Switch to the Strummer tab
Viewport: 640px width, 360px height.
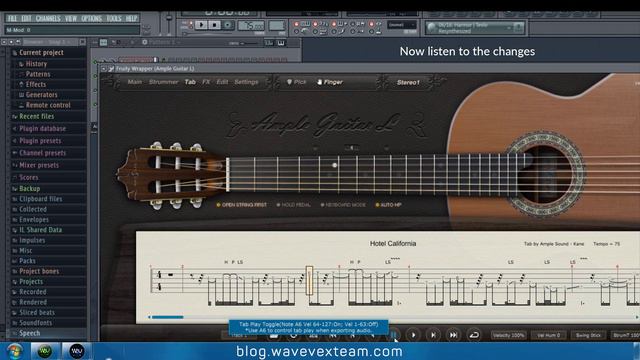(163, 82)
